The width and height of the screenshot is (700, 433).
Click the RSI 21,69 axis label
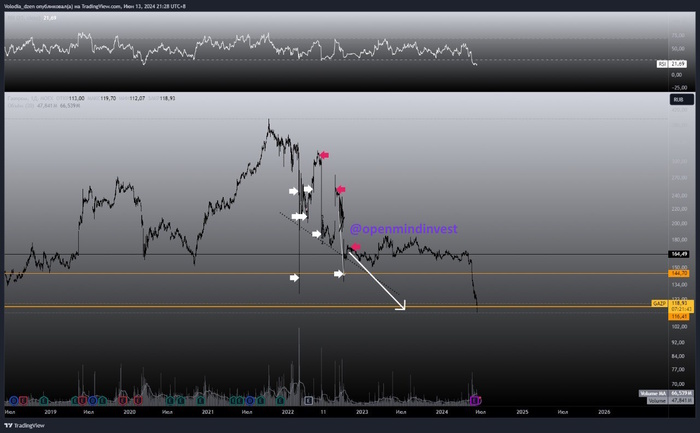(671, 64)
